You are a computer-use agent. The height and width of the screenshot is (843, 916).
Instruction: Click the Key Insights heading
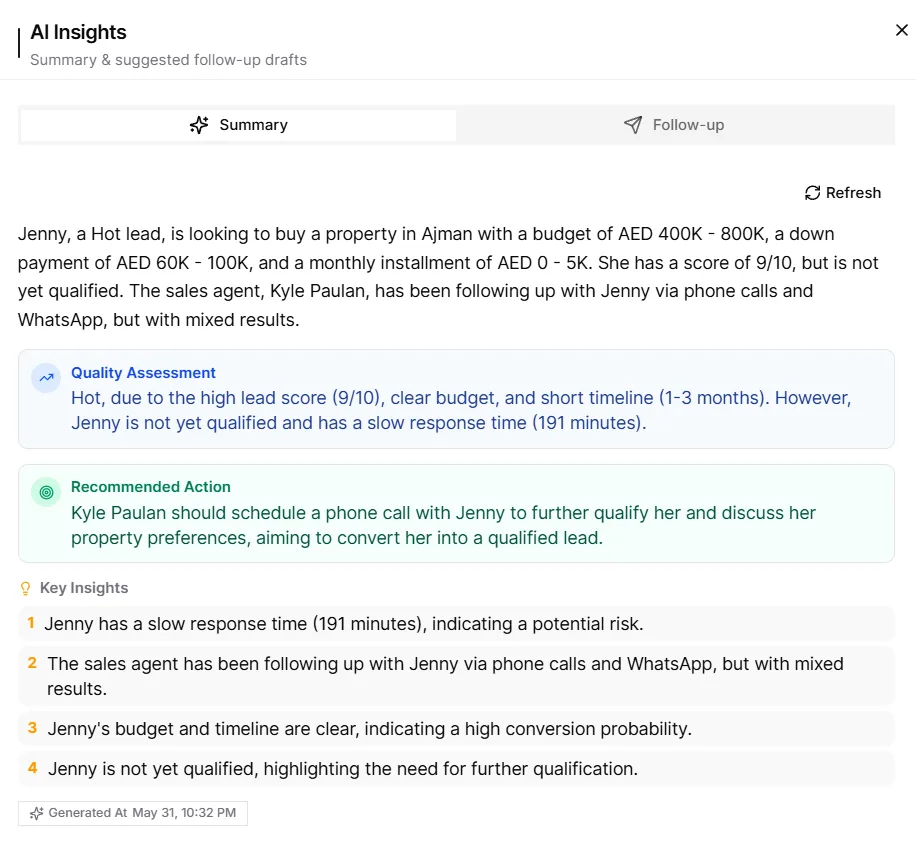84,588
